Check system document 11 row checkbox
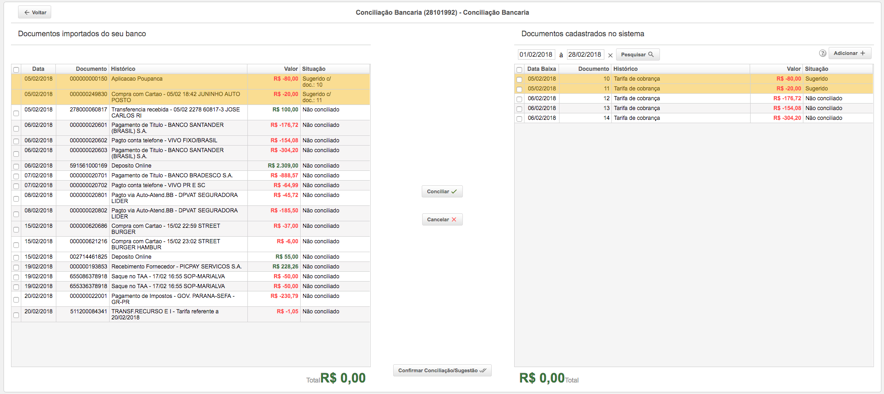Image resolution: width=884 pixels, height=394 pixels. [519, 89]
